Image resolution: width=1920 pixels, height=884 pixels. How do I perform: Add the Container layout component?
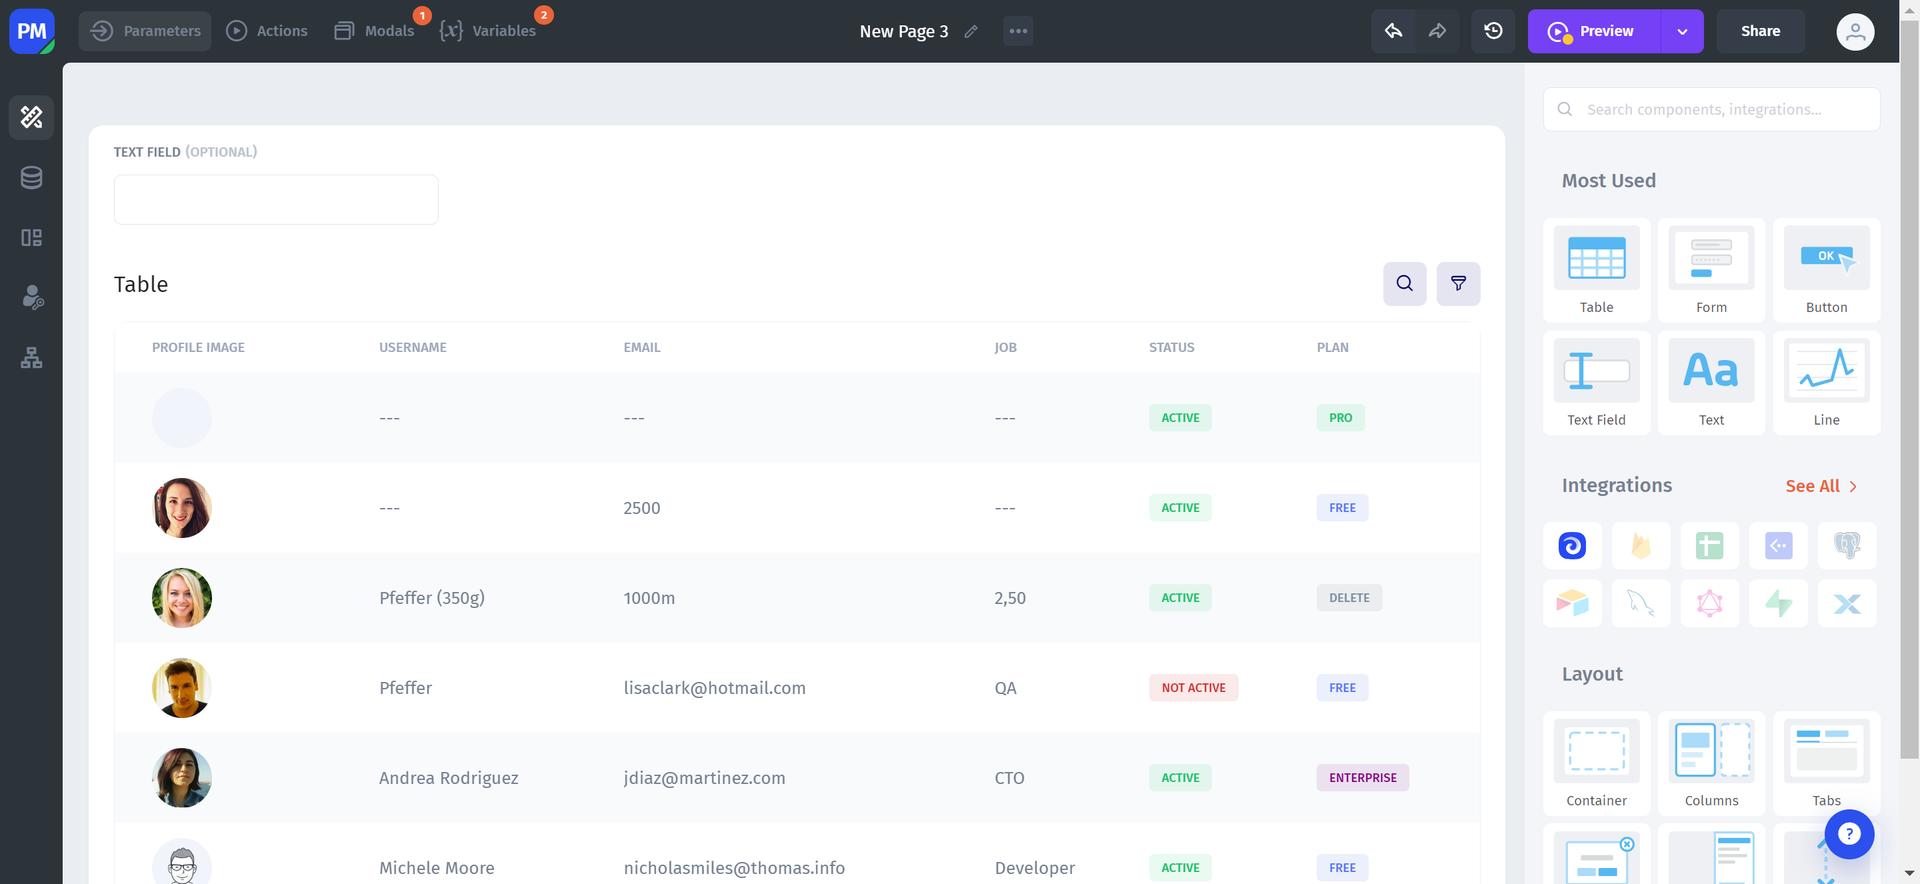click(1597, 764)
